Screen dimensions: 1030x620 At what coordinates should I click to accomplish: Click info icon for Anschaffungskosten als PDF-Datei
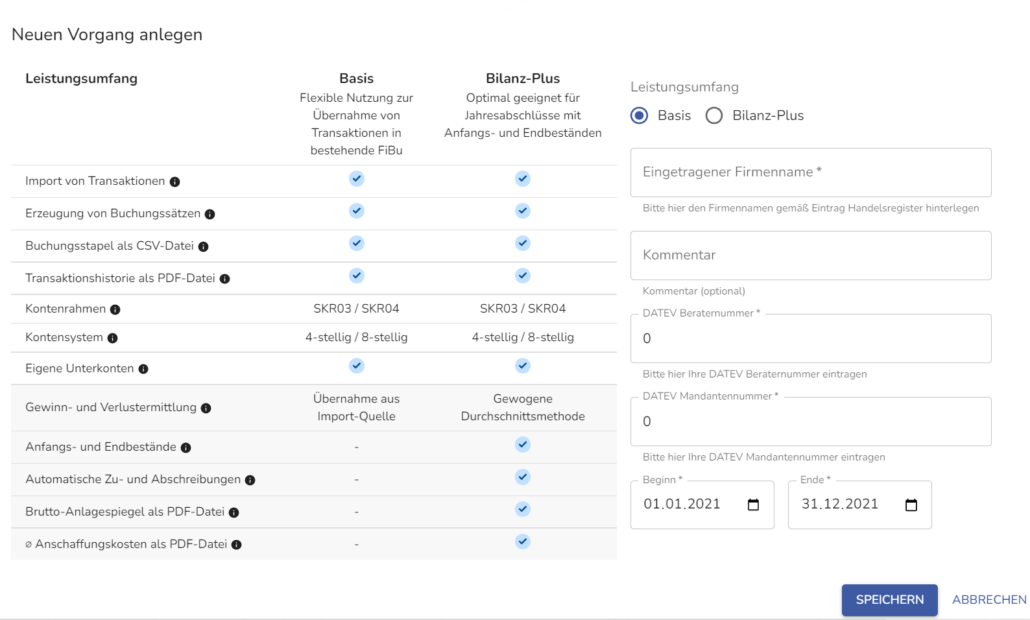point(236,544)
